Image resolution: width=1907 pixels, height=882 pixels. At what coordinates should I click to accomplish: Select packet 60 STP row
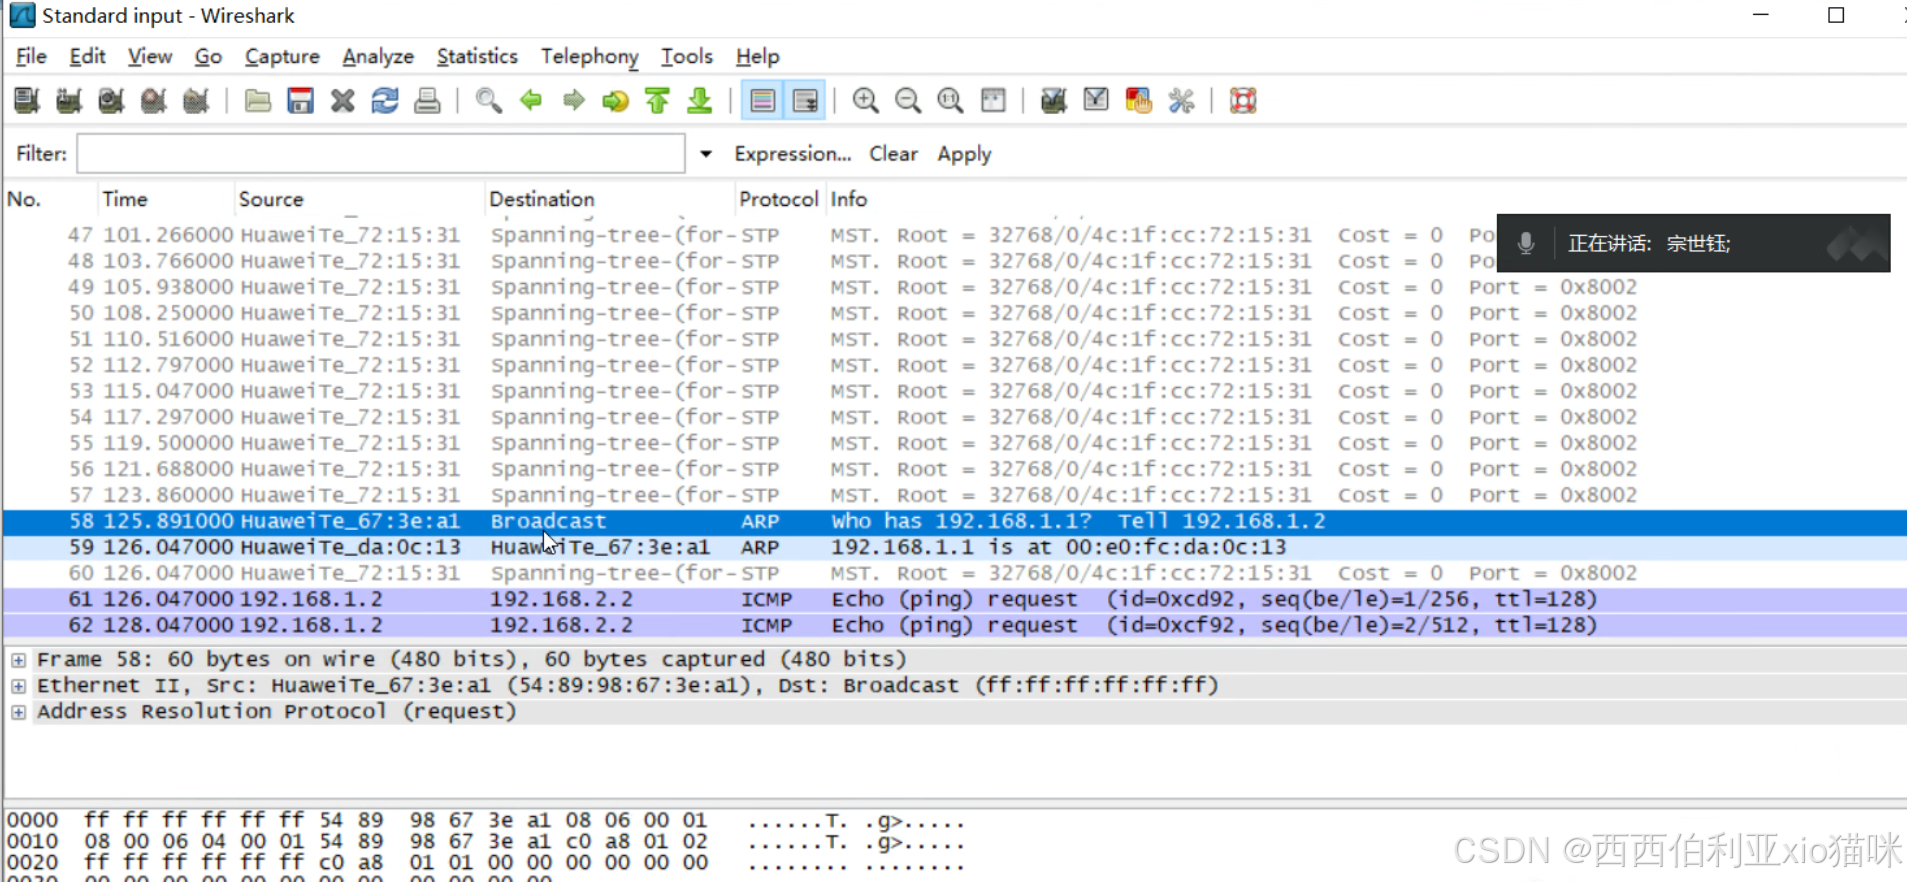[955, 573]
